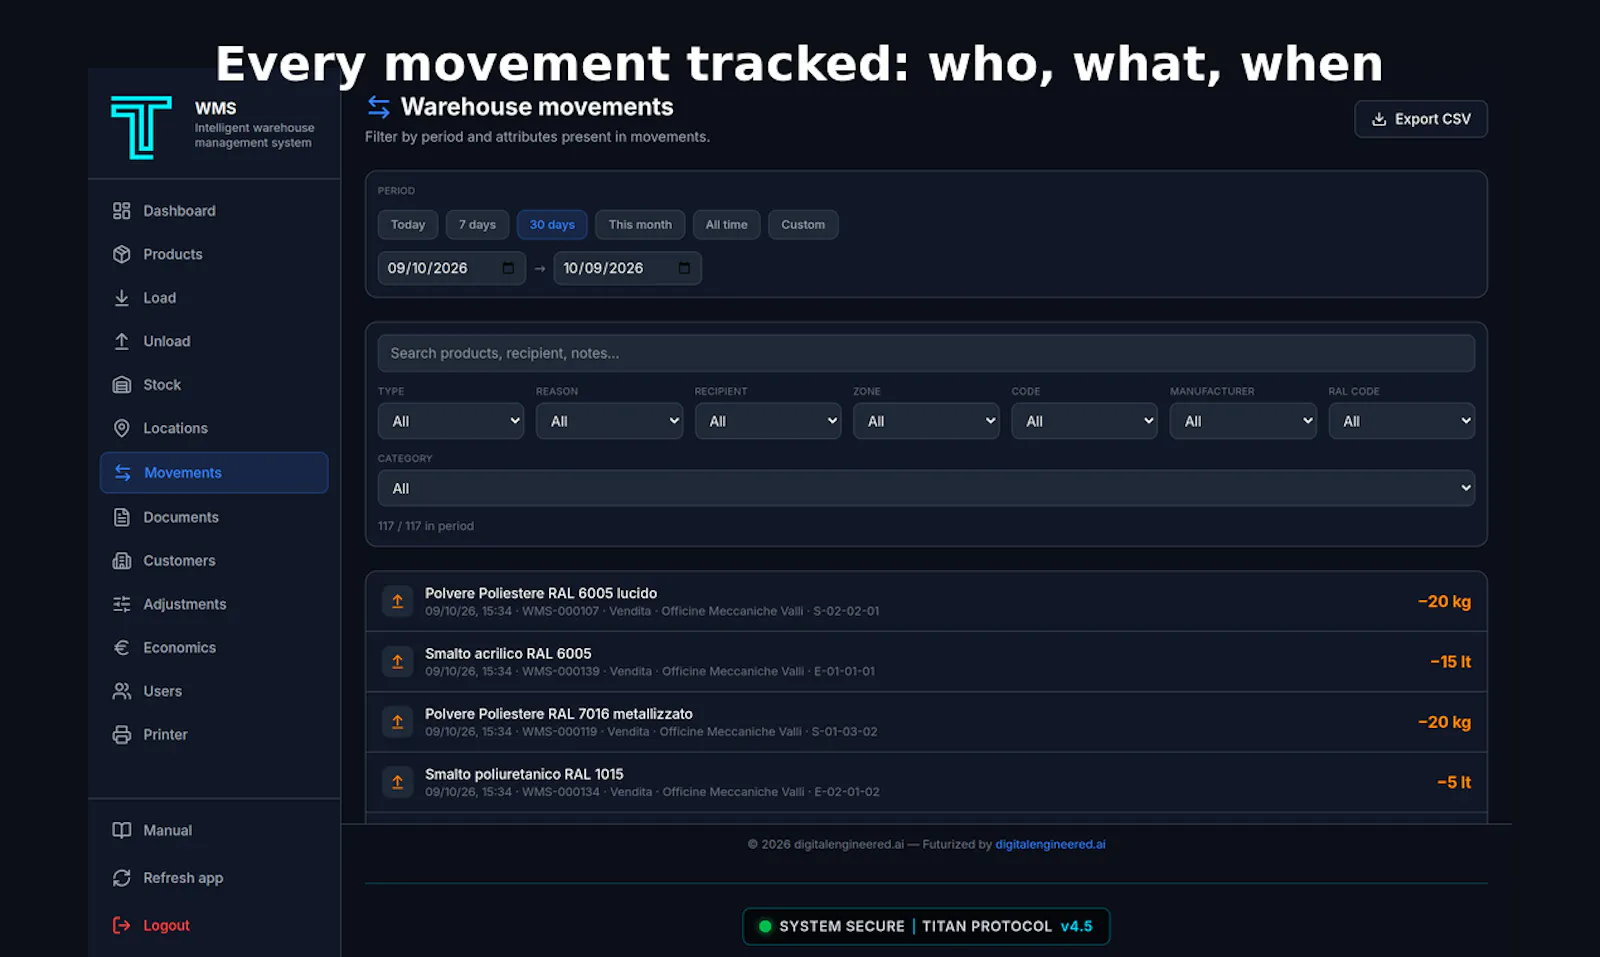Image resolution: width=1600 pixels, height=957 pixels.
Task: Click unload icon on Smalto acrilico RAL 6005 row
Action: tap(398, 662)
